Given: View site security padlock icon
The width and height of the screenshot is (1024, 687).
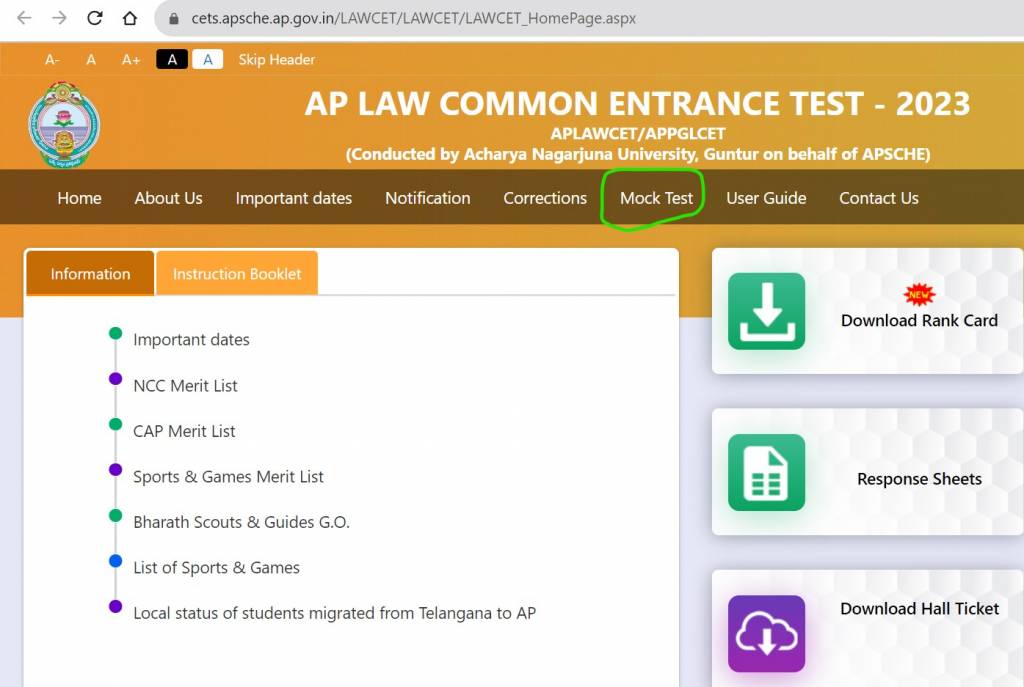Looking at the screenshot, I should (174, 19).
